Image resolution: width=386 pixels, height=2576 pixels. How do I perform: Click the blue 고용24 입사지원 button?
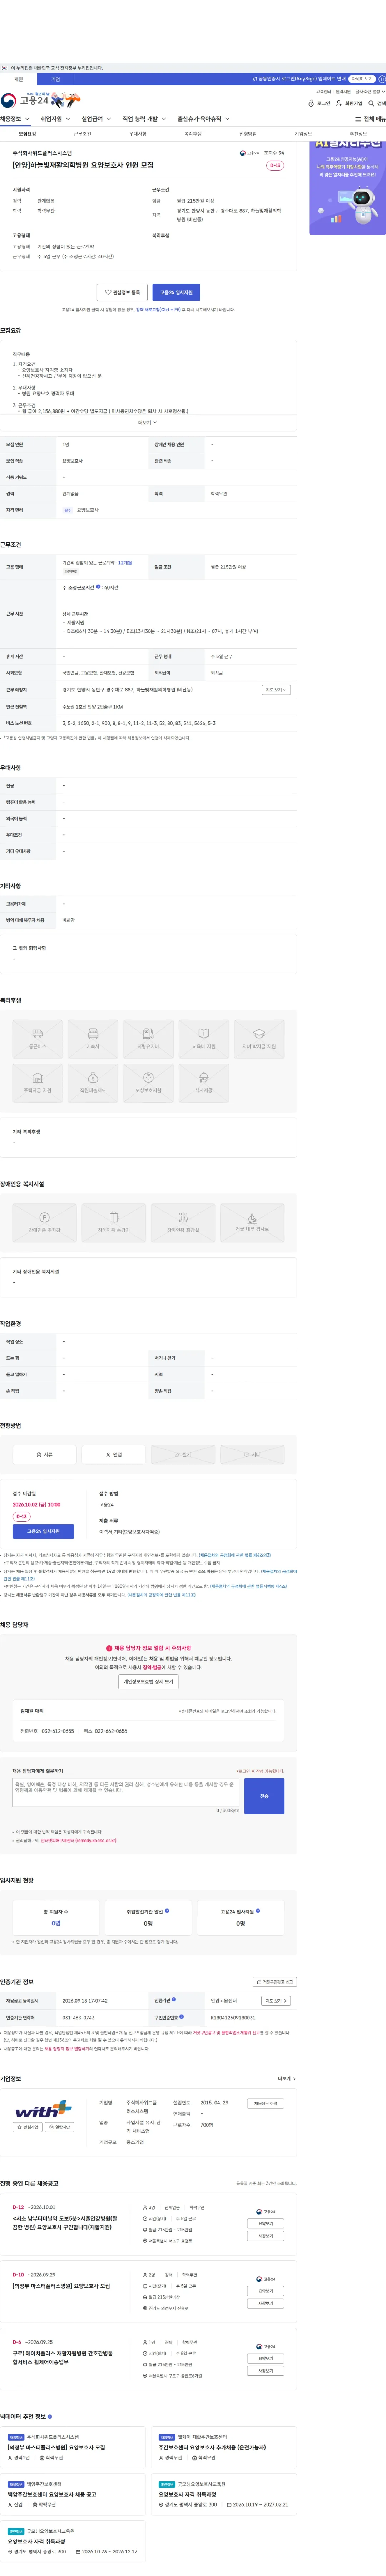(x=176, y=292)
